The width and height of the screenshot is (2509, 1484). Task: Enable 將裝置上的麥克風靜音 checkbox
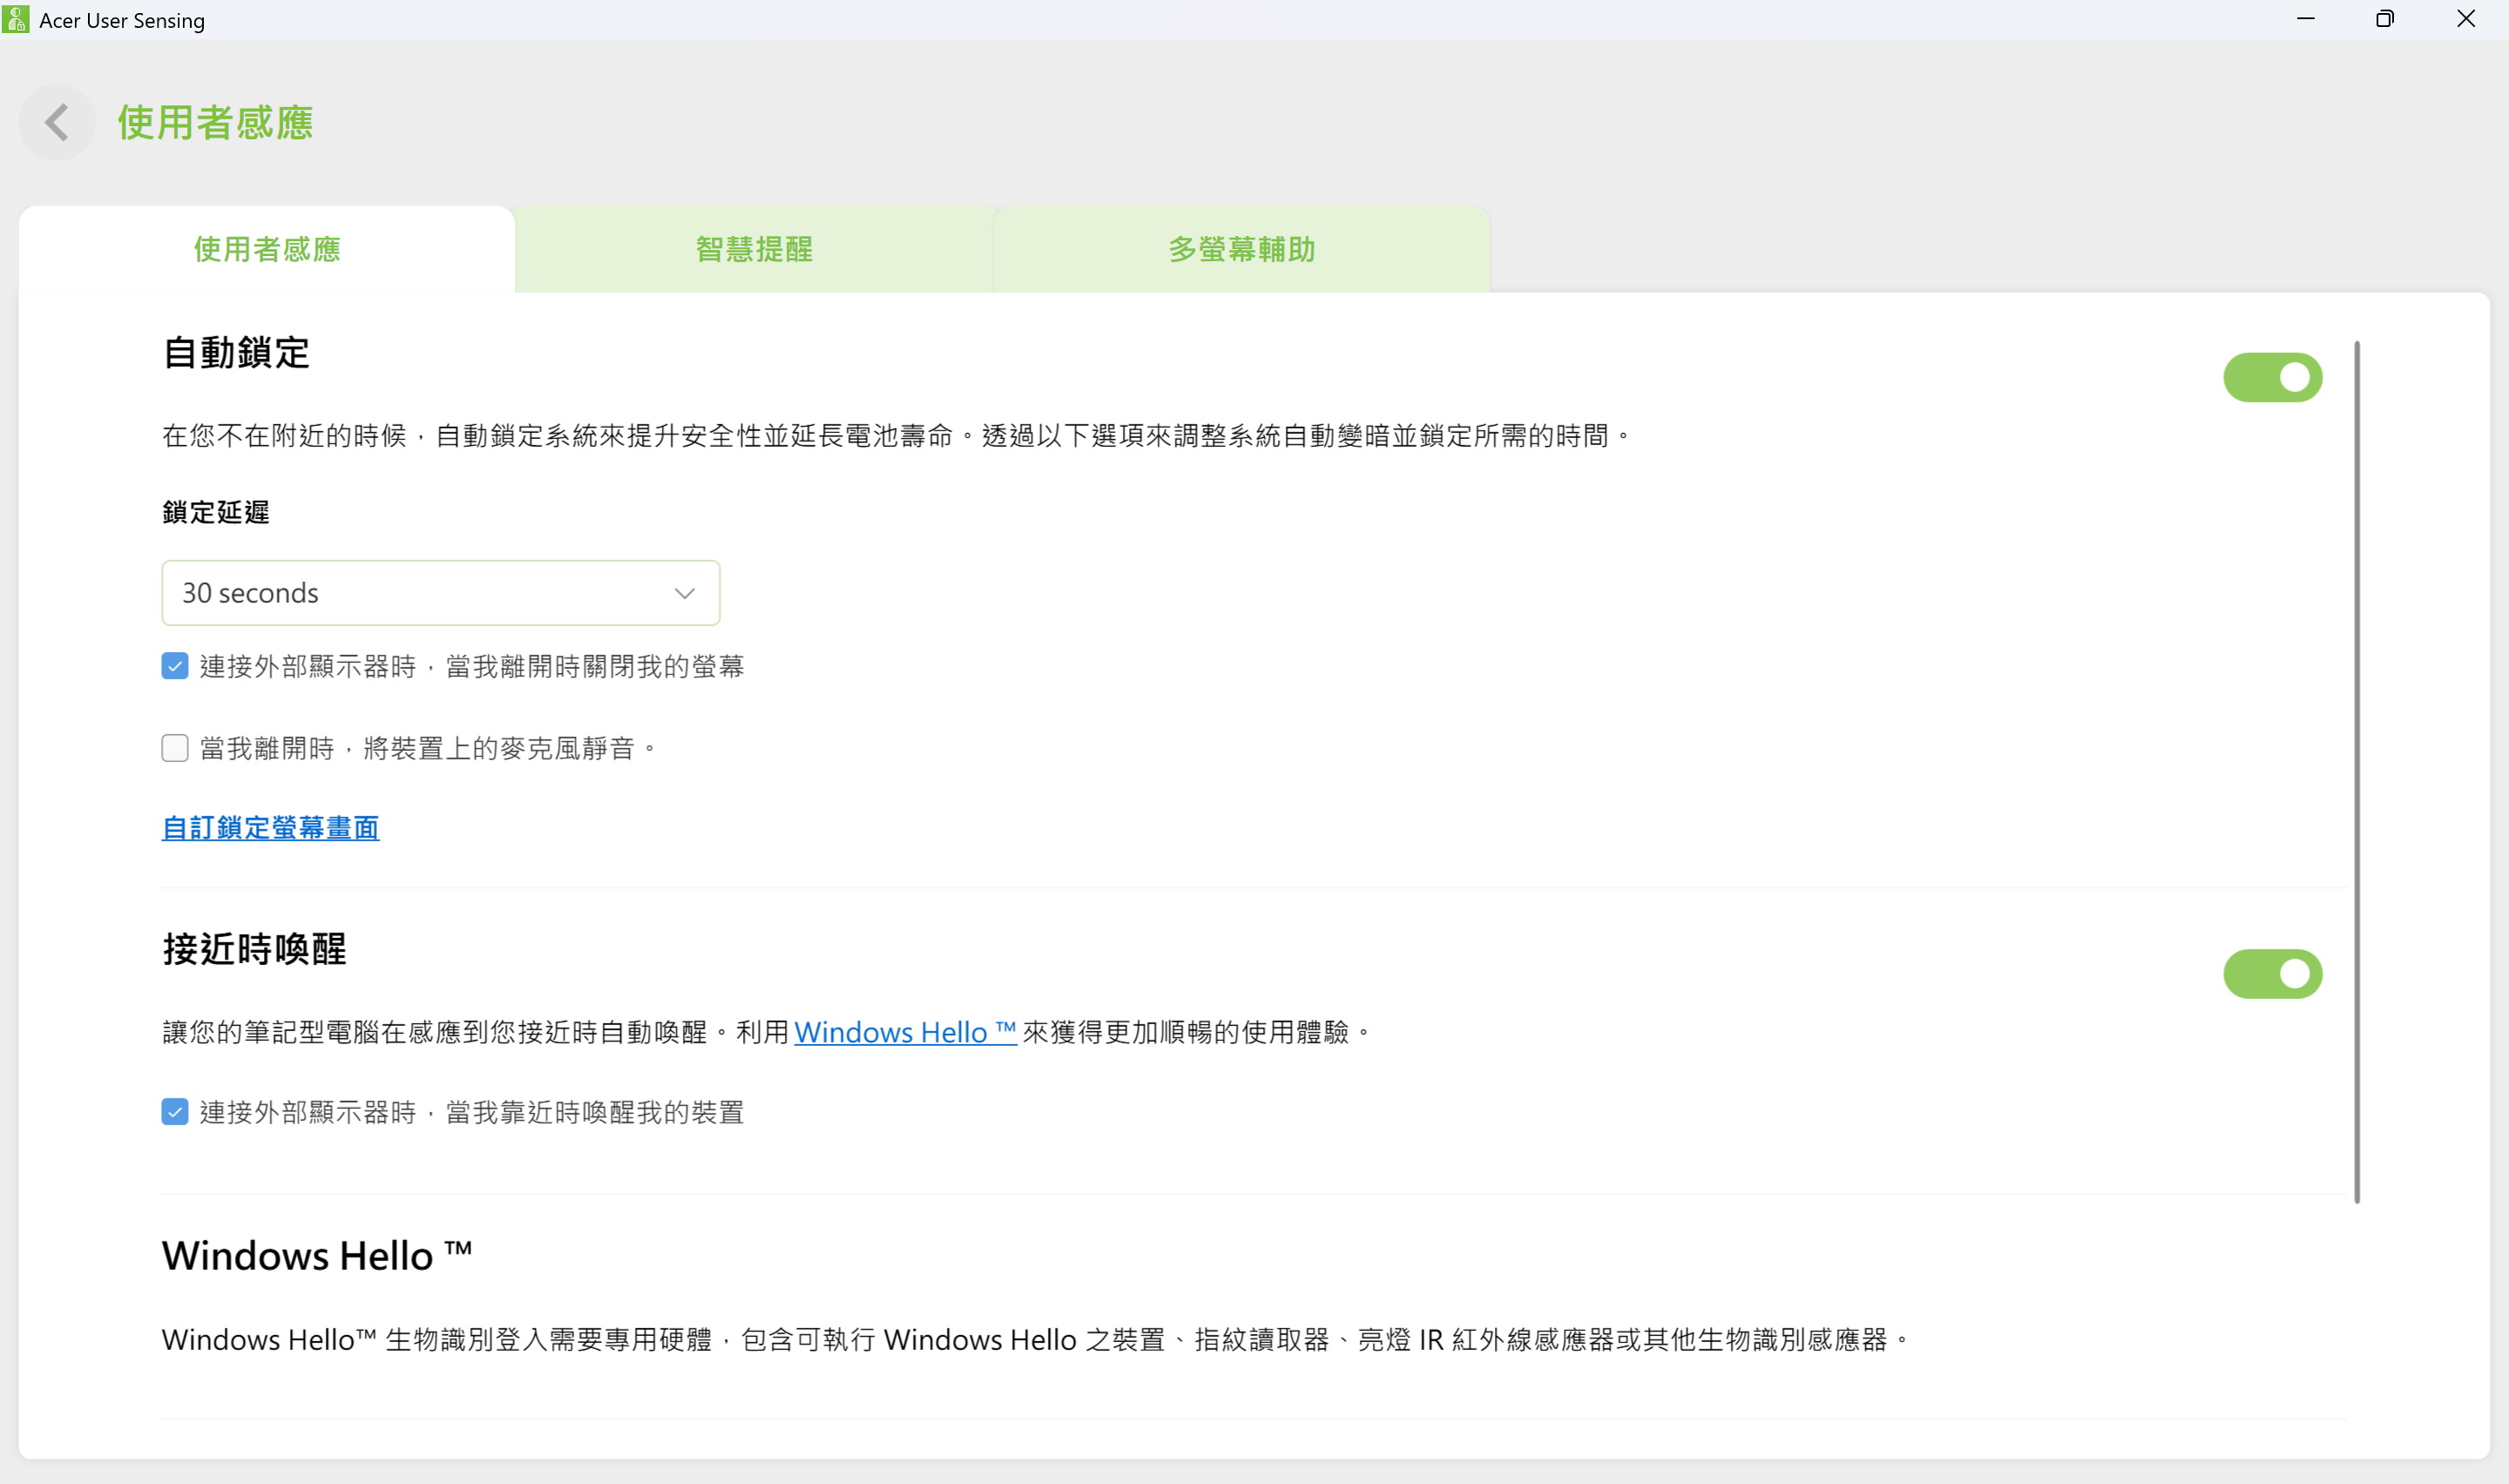point(175,748)
